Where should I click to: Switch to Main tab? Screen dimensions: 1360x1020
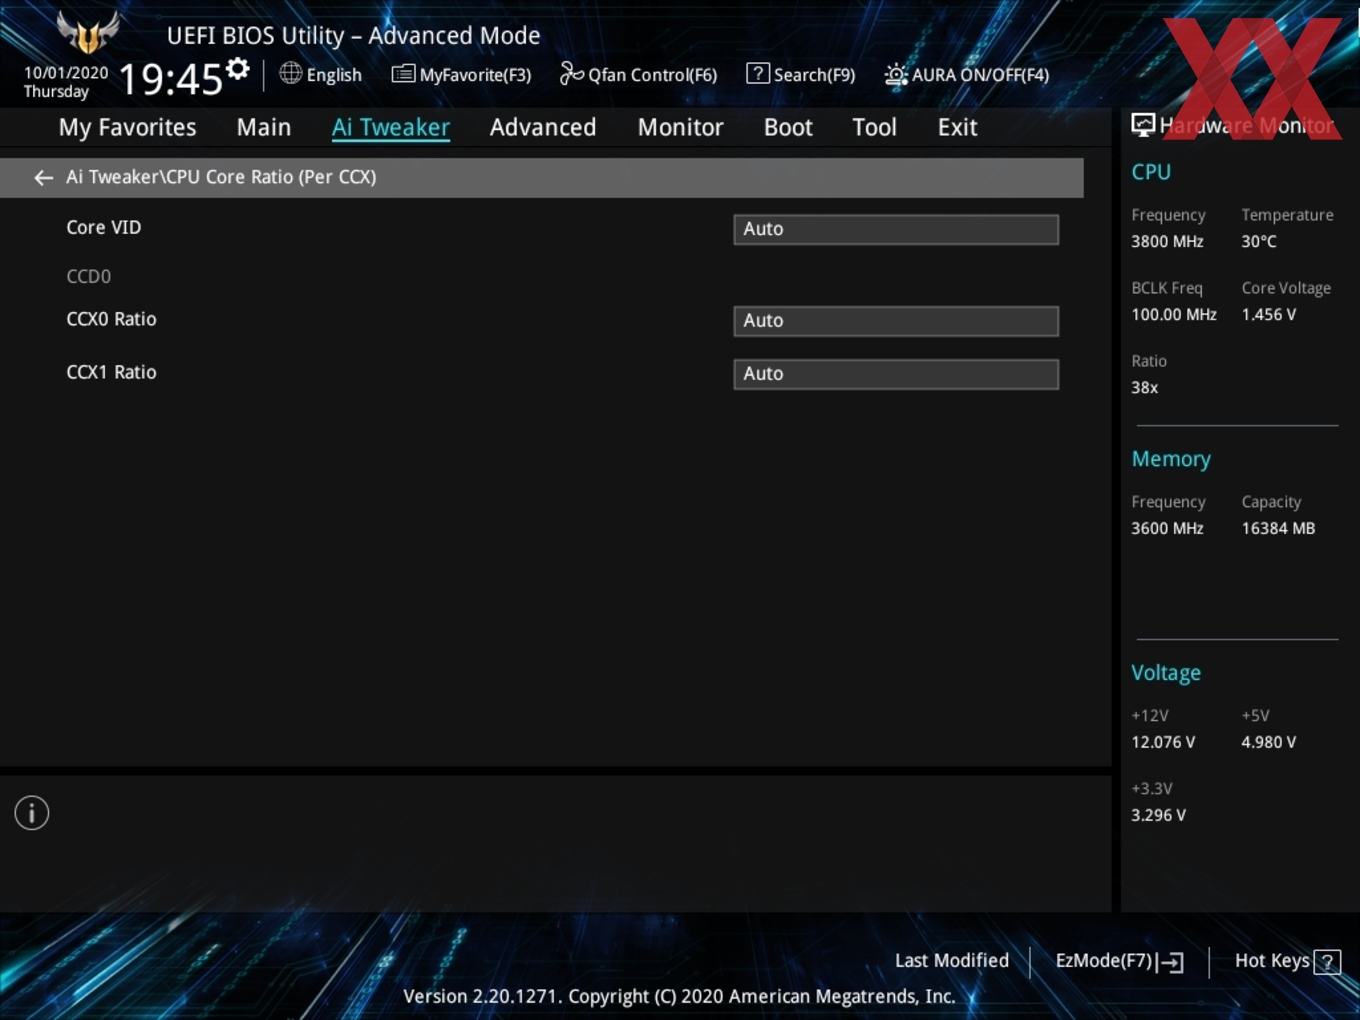pos(264,127)
